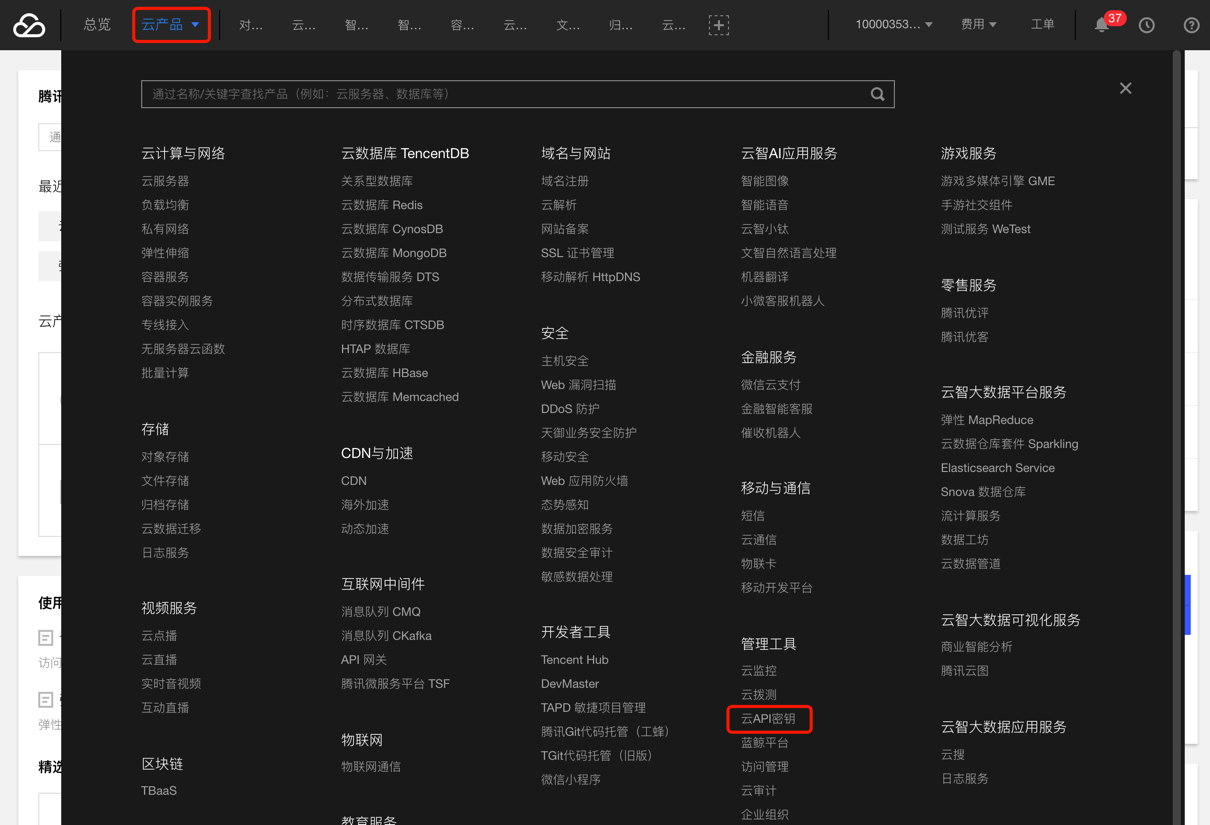This screenshot has height=825, width=1210.
Task: Expand the 10000353 account dropdown
Action: tap(893, 25)
